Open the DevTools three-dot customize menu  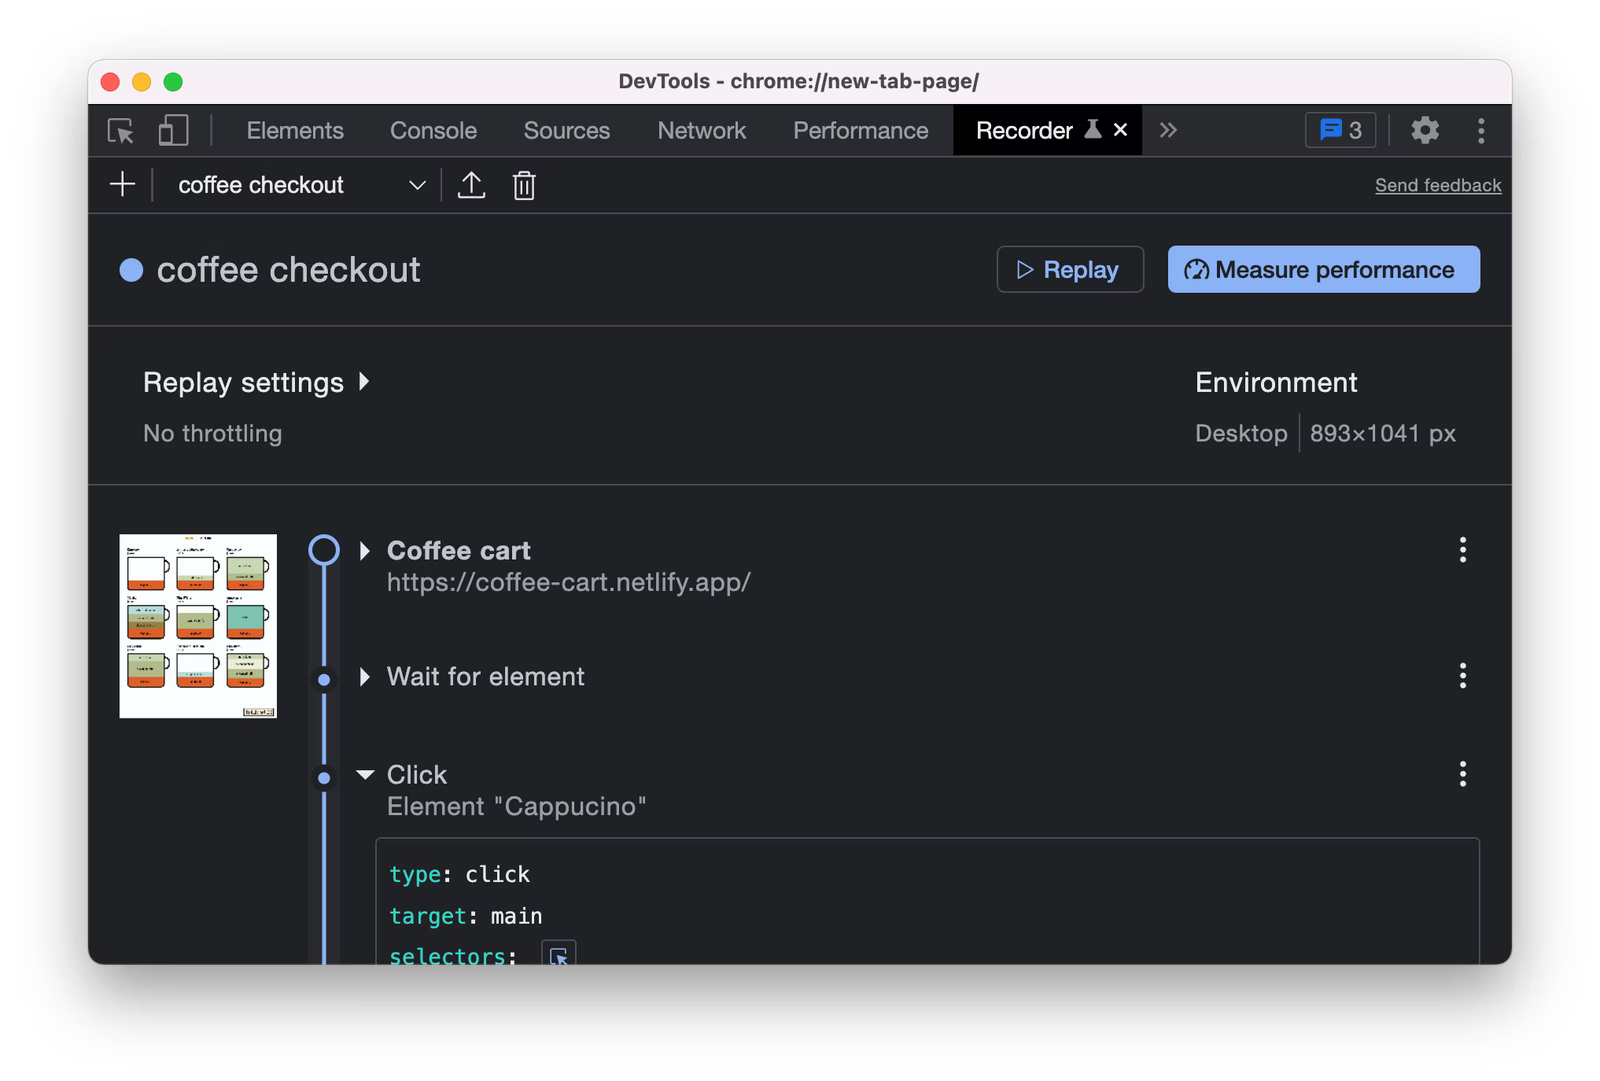(x=1481, y=130)
